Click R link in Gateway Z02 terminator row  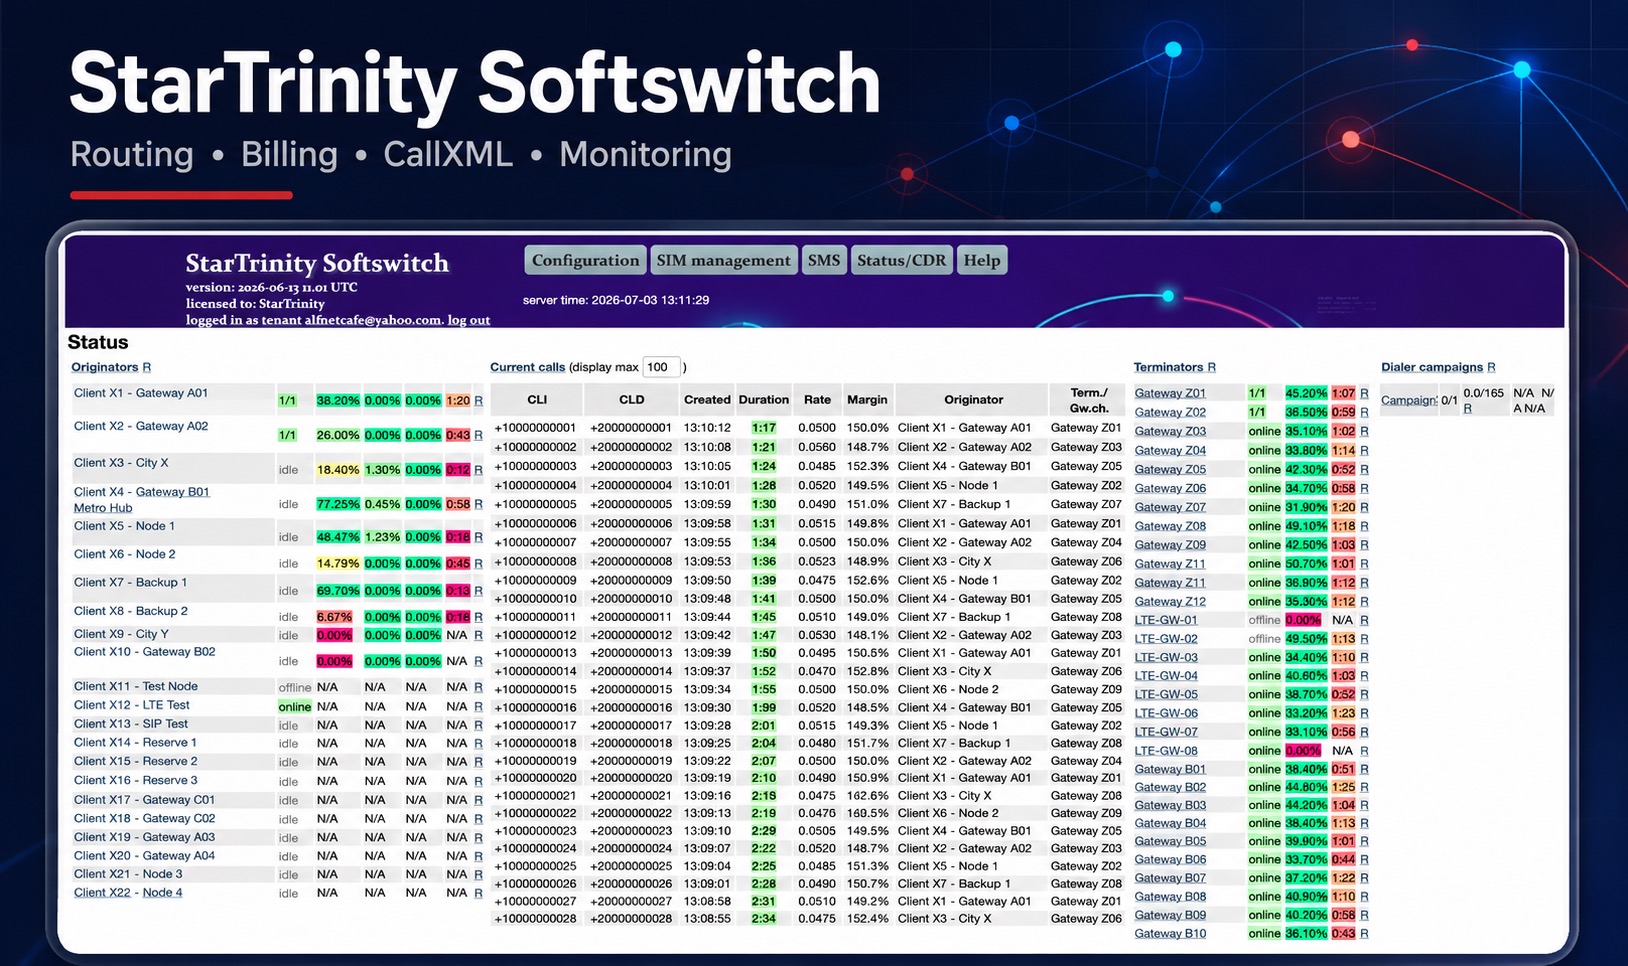pyautogui.click(x=1364, y=412)
